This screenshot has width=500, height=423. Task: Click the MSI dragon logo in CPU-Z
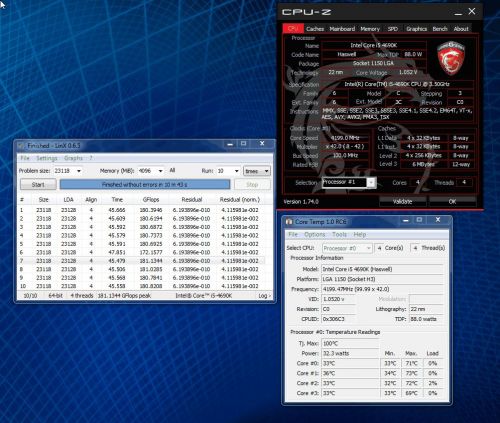[x=451, y=58]
